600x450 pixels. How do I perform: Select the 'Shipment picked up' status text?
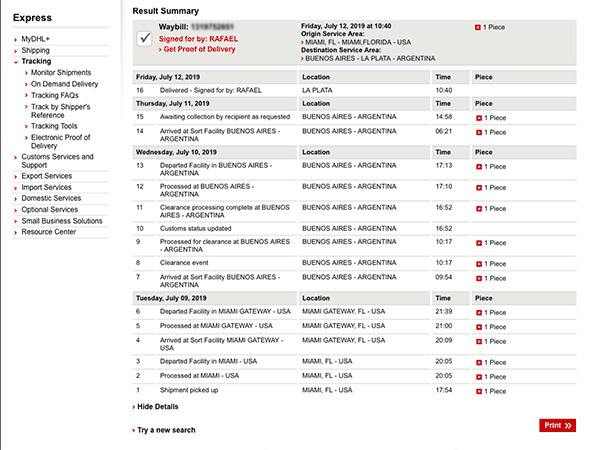tap(189, 390)
